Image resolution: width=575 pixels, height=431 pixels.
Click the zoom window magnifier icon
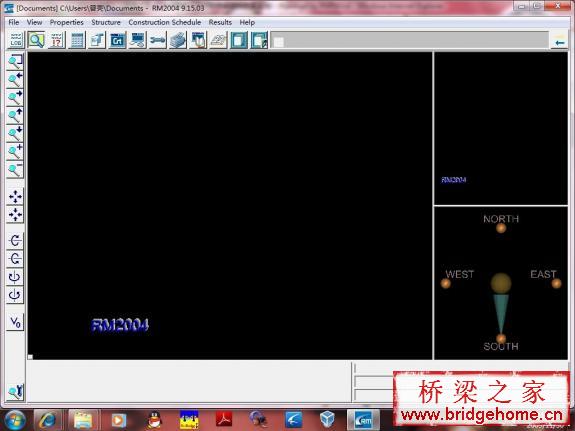(15, 62)
